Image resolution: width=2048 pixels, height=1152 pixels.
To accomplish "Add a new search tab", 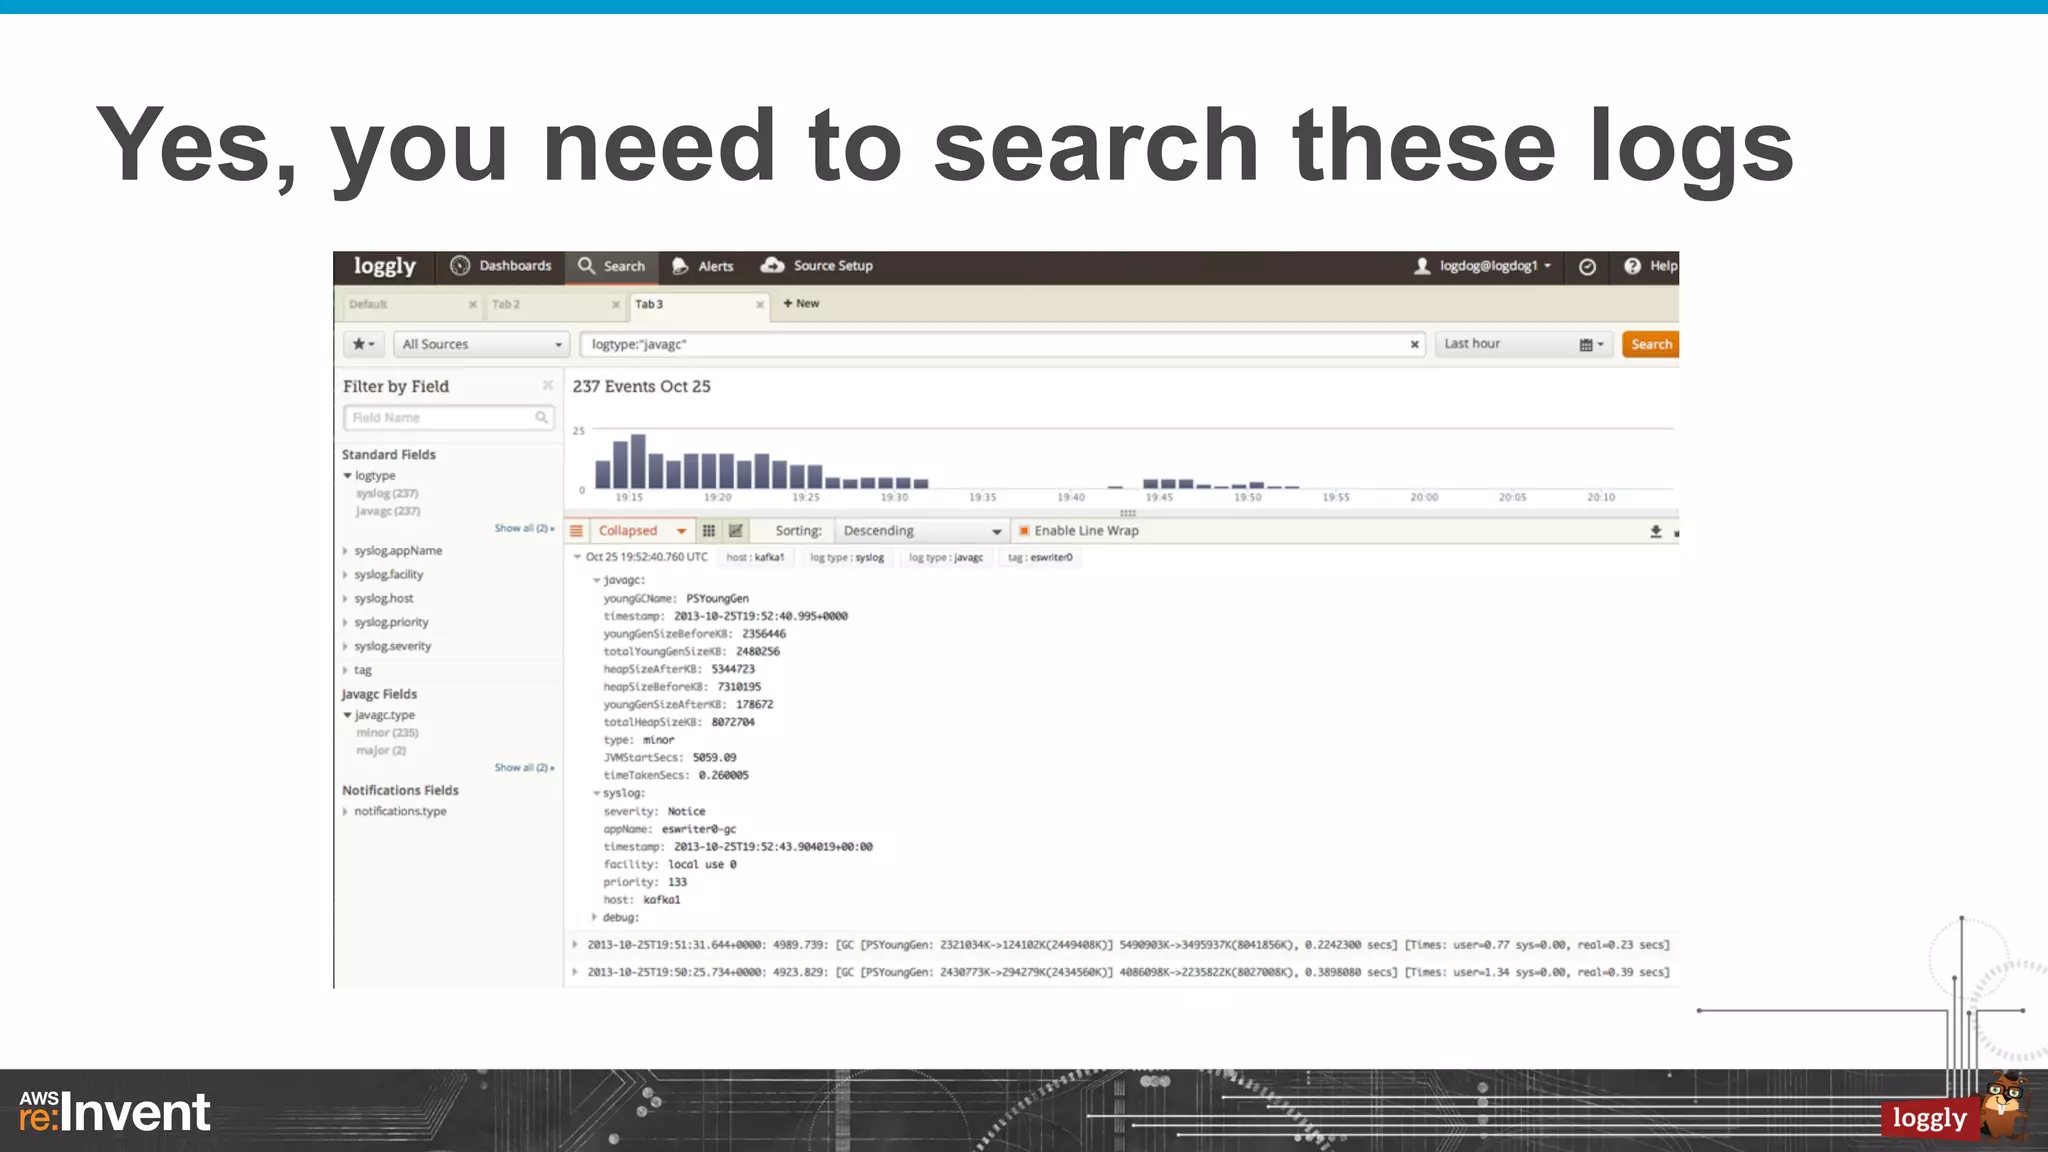I will pos(801,303).
